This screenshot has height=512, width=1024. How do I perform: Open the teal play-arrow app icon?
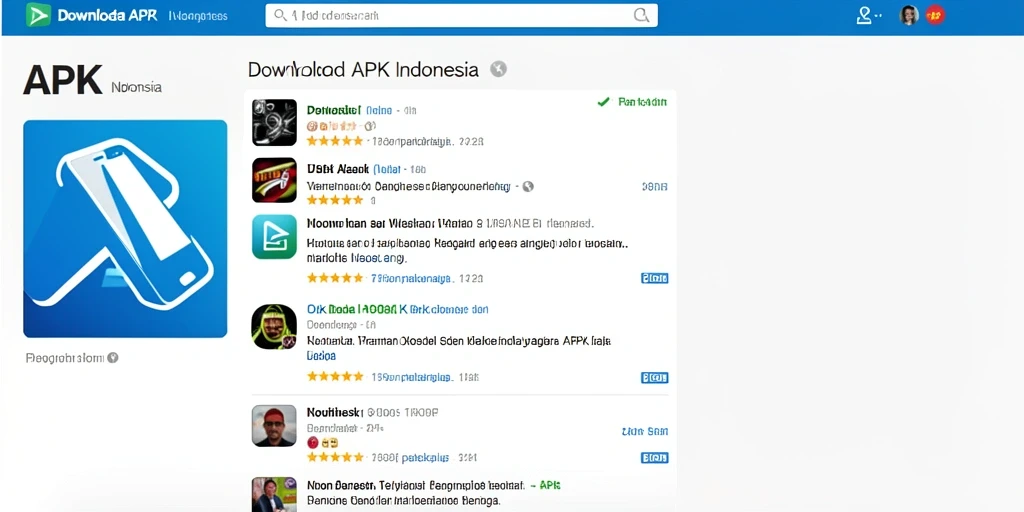(x=274, y=237)
